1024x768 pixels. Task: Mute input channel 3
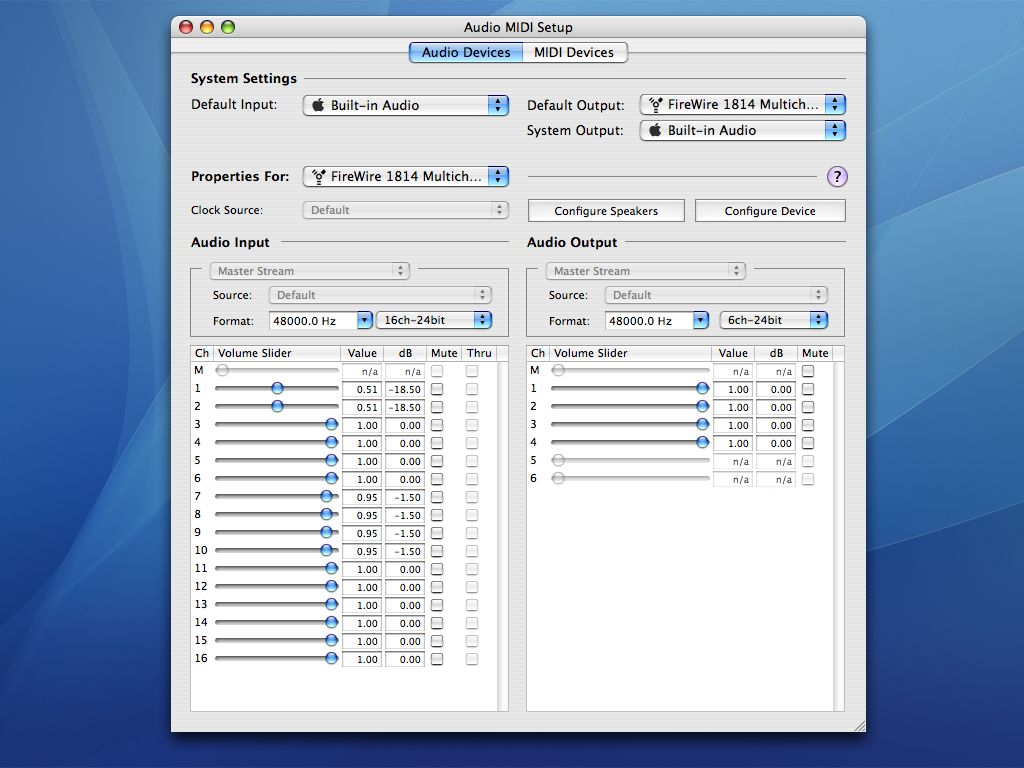coord(437,425)
